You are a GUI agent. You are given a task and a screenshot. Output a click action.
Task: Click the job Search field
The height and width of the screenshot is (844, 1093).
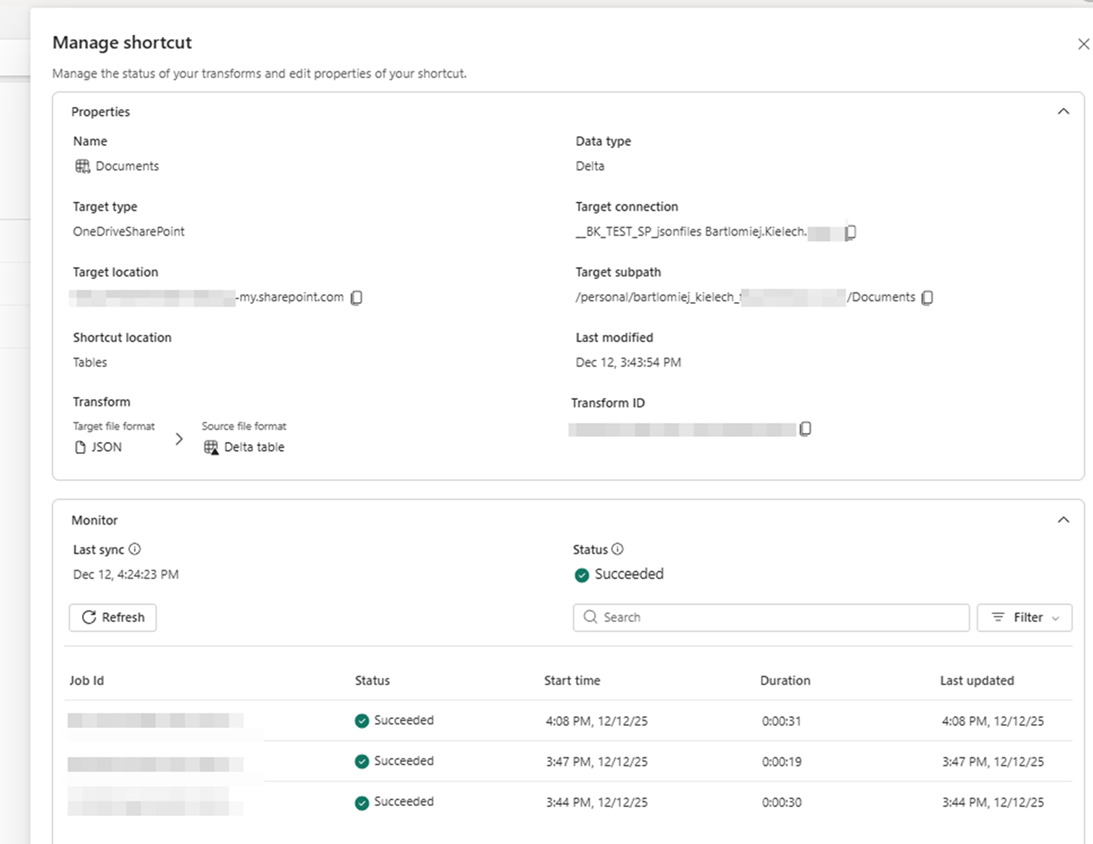771,618
